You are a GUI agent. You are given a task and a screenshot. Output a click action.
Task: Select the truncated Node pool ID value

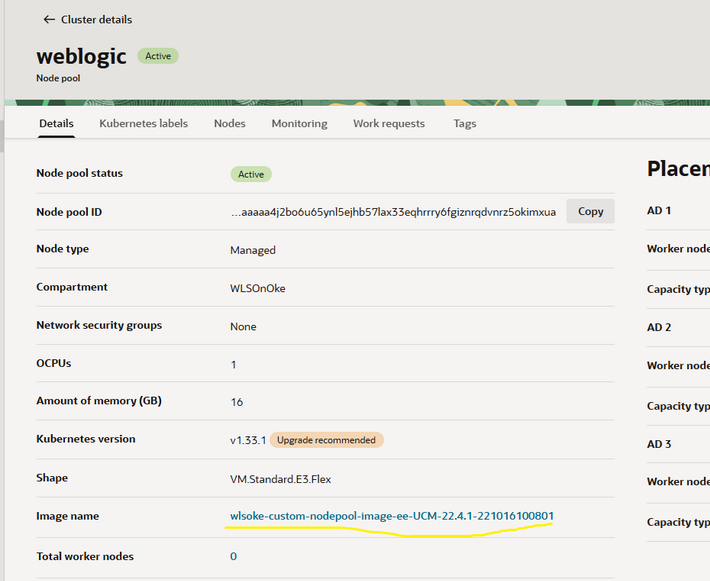click(393, 212)
